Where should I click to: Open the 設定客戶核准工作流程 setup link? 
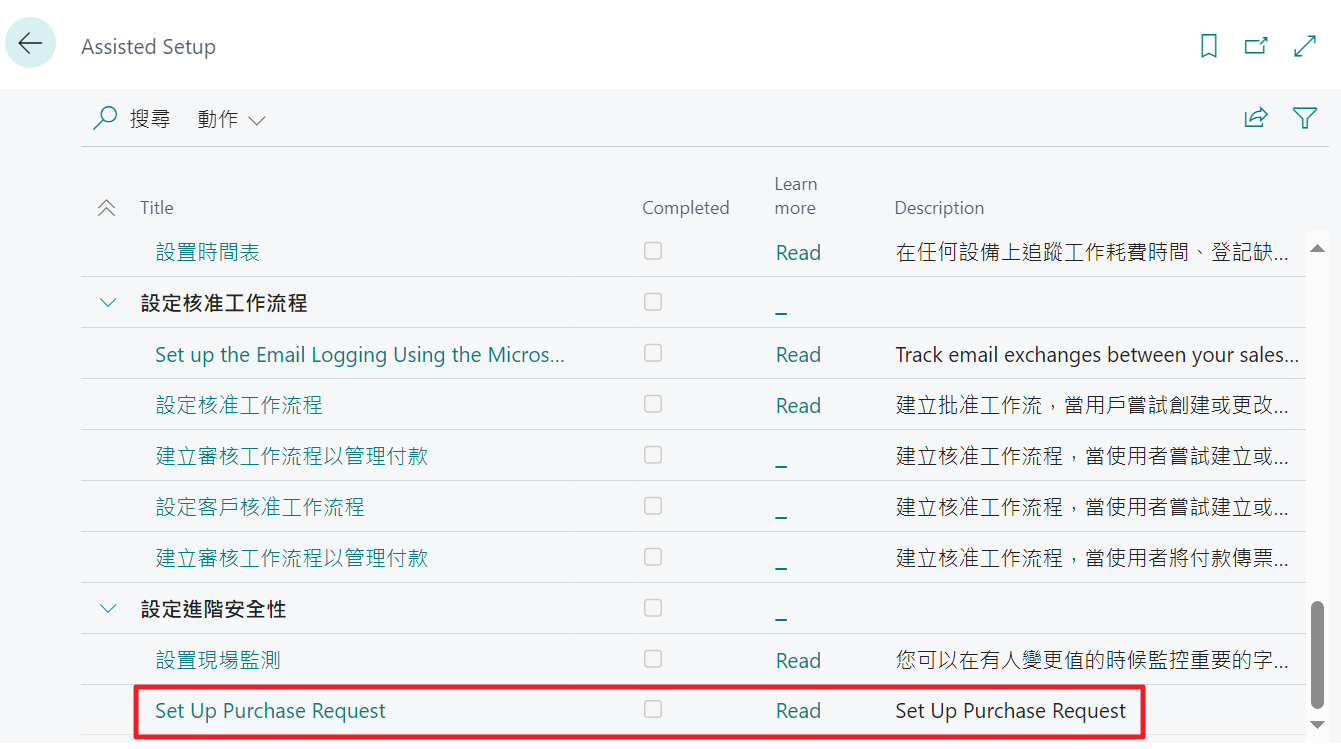pos(260,507)
